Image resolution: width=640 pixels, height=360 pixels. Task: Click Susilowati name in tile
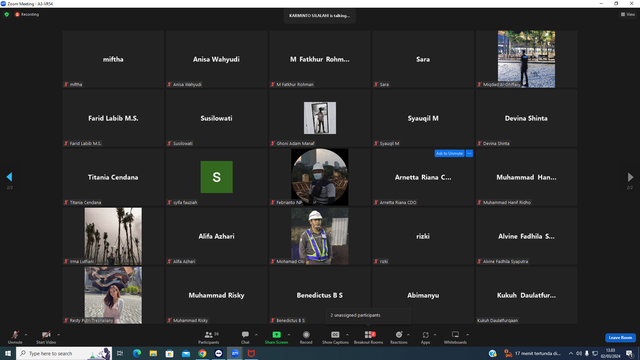click(x=216, y=118)
